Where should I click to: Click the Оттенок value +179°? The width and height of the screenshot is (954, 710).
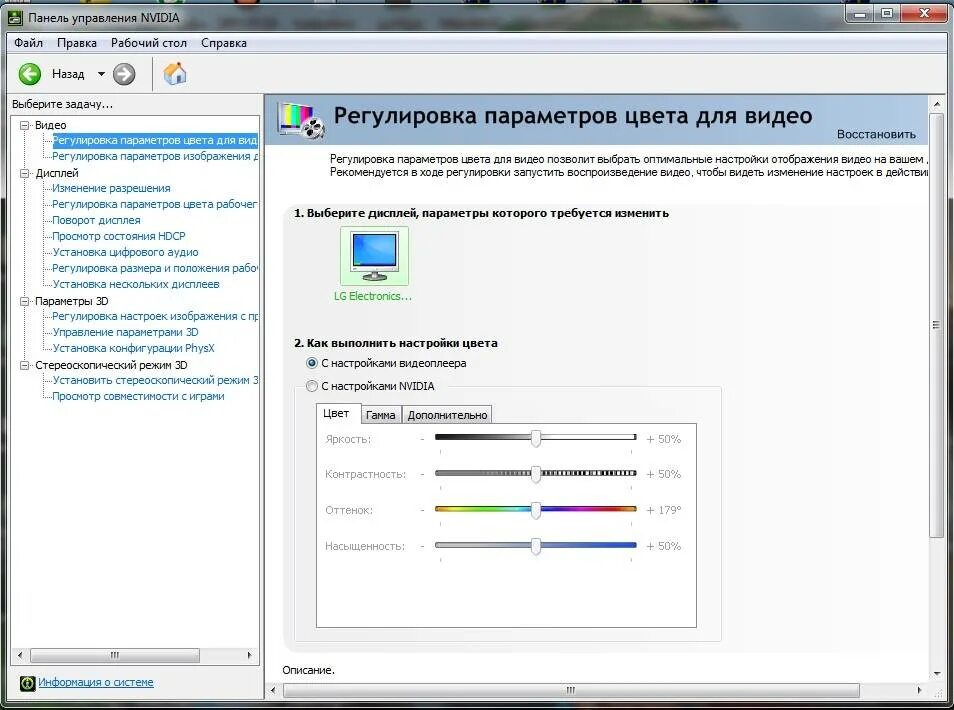(664, 510)
